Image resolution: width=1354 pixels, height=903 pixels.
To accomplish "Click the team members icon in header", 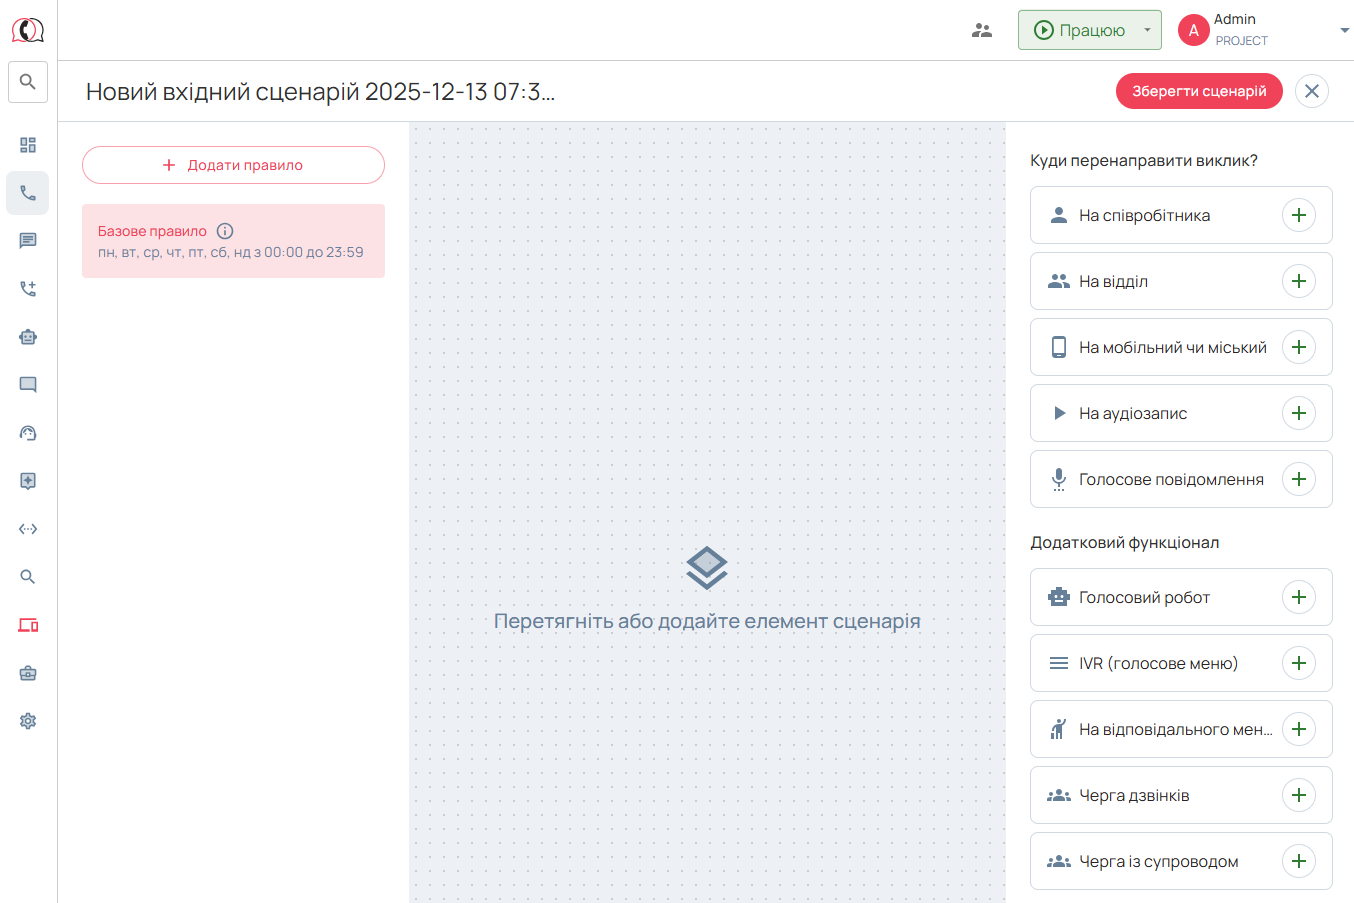I will pyautogui.click(x=982, y=30).
